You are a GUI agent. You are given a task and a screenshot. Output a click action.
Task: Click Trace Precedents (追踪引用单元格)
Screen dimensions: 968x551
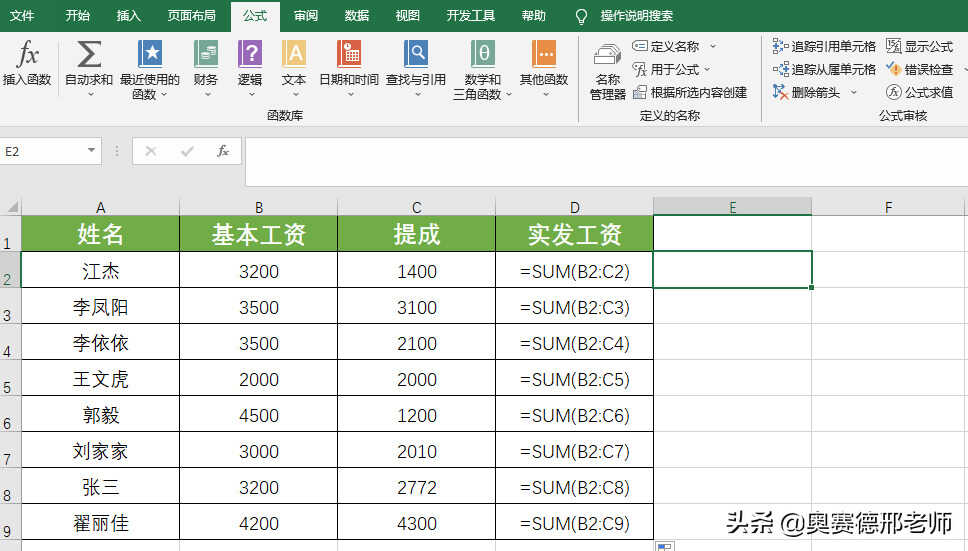tap(824, 46)
